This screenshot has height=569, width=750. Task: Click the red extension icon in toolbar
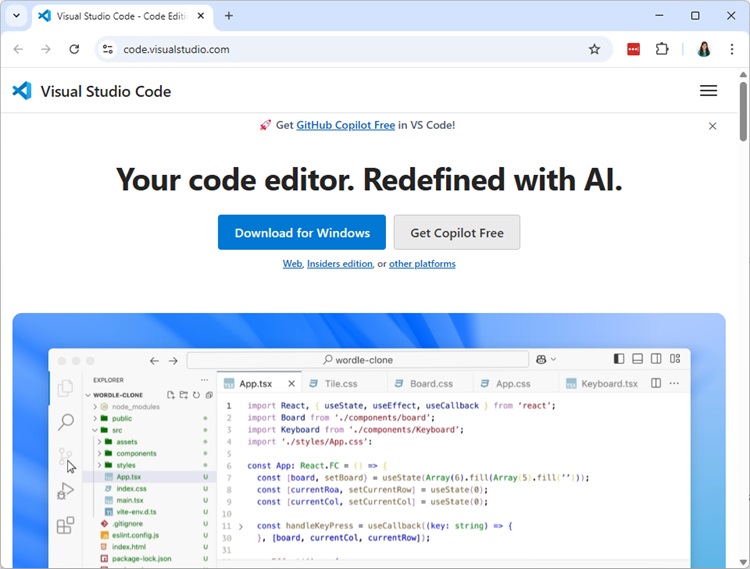point(633,49)
